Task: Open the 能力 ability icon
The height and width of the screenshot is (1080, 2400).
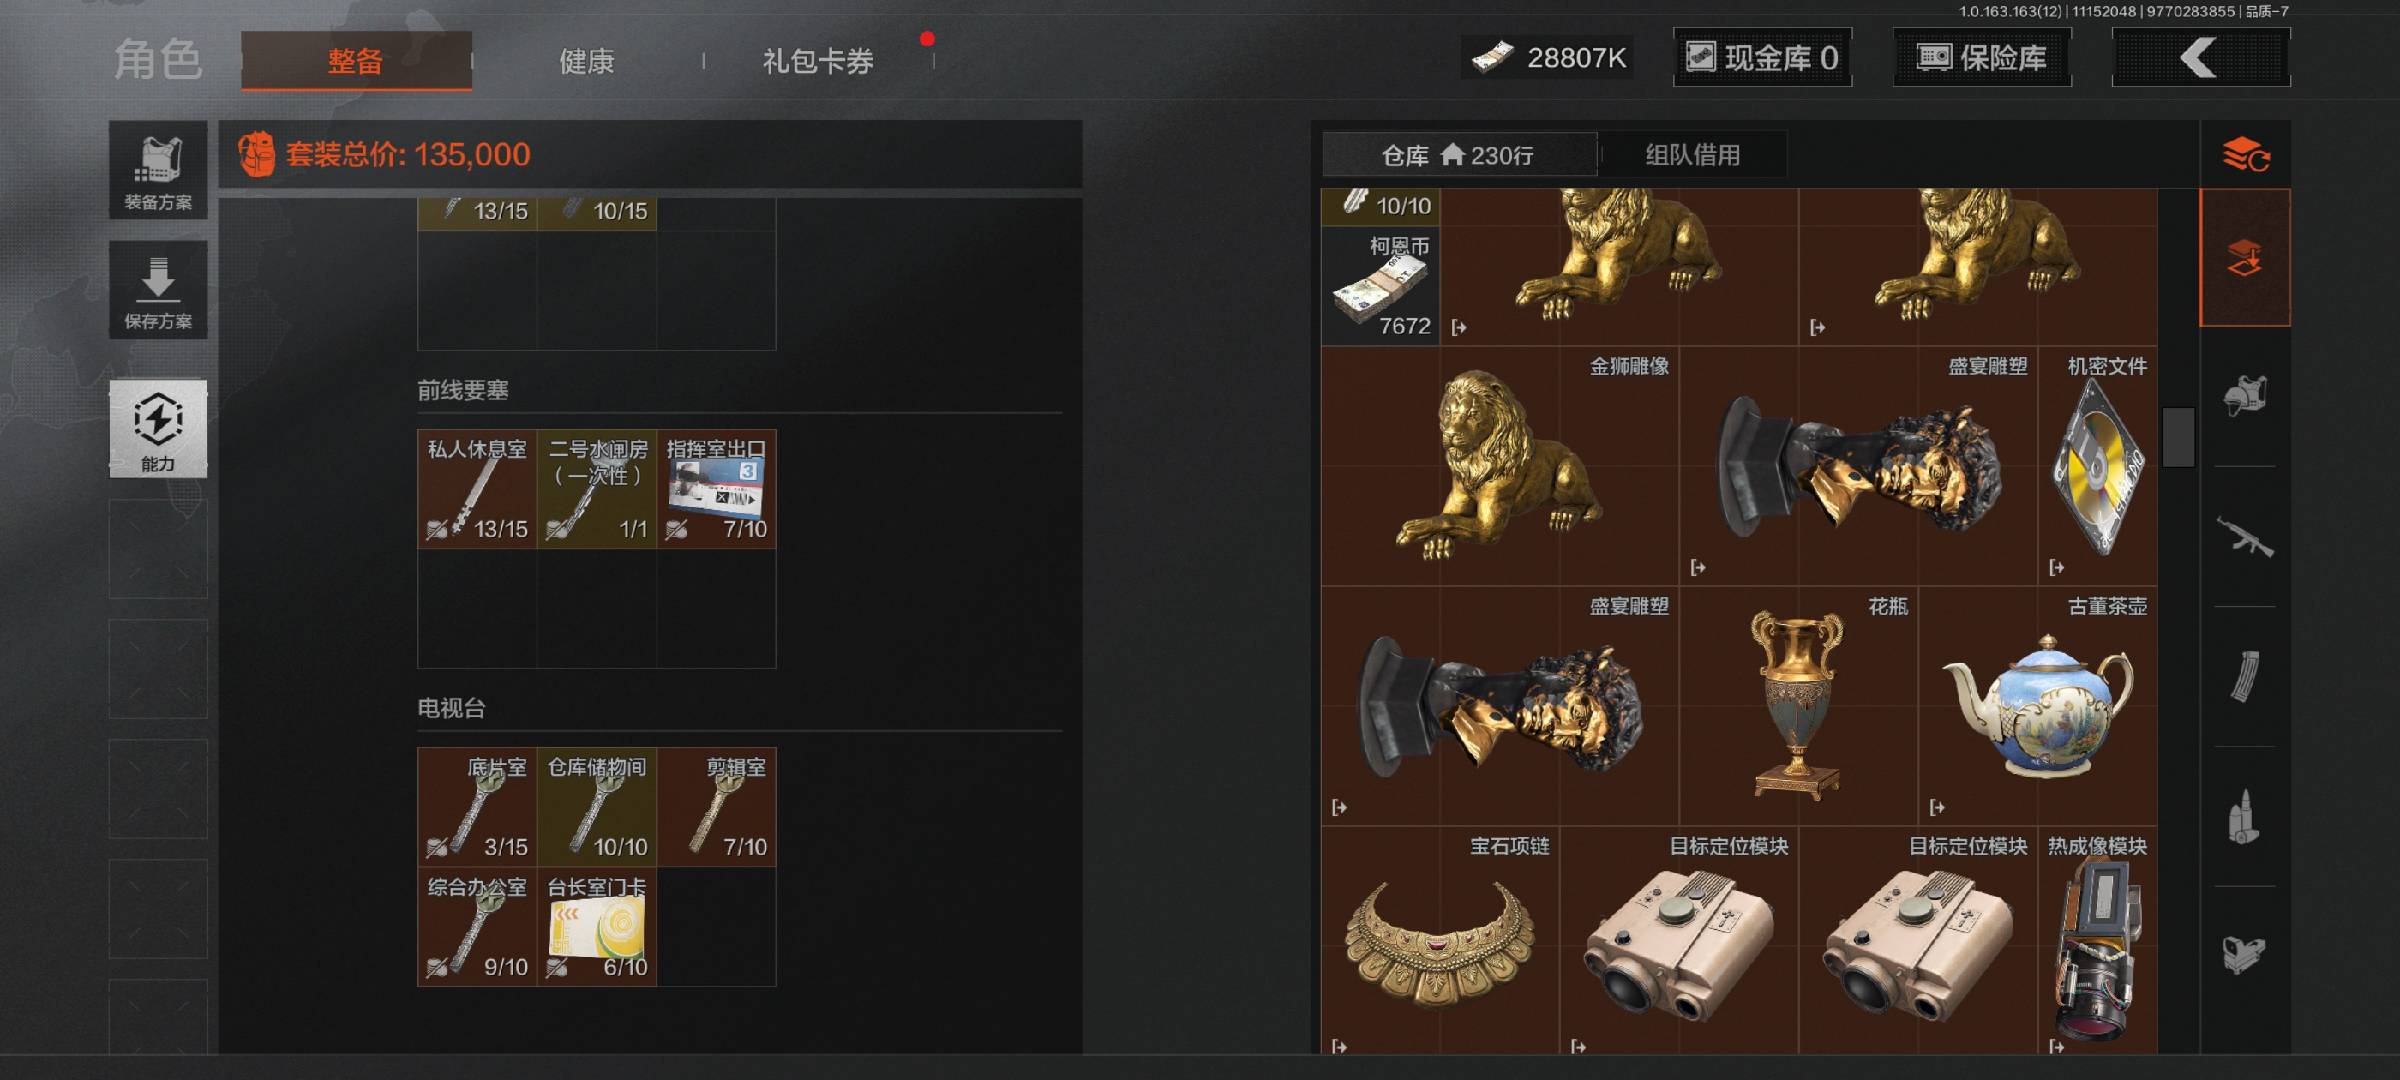Action: pyautogui.click(x=158, y=429)
